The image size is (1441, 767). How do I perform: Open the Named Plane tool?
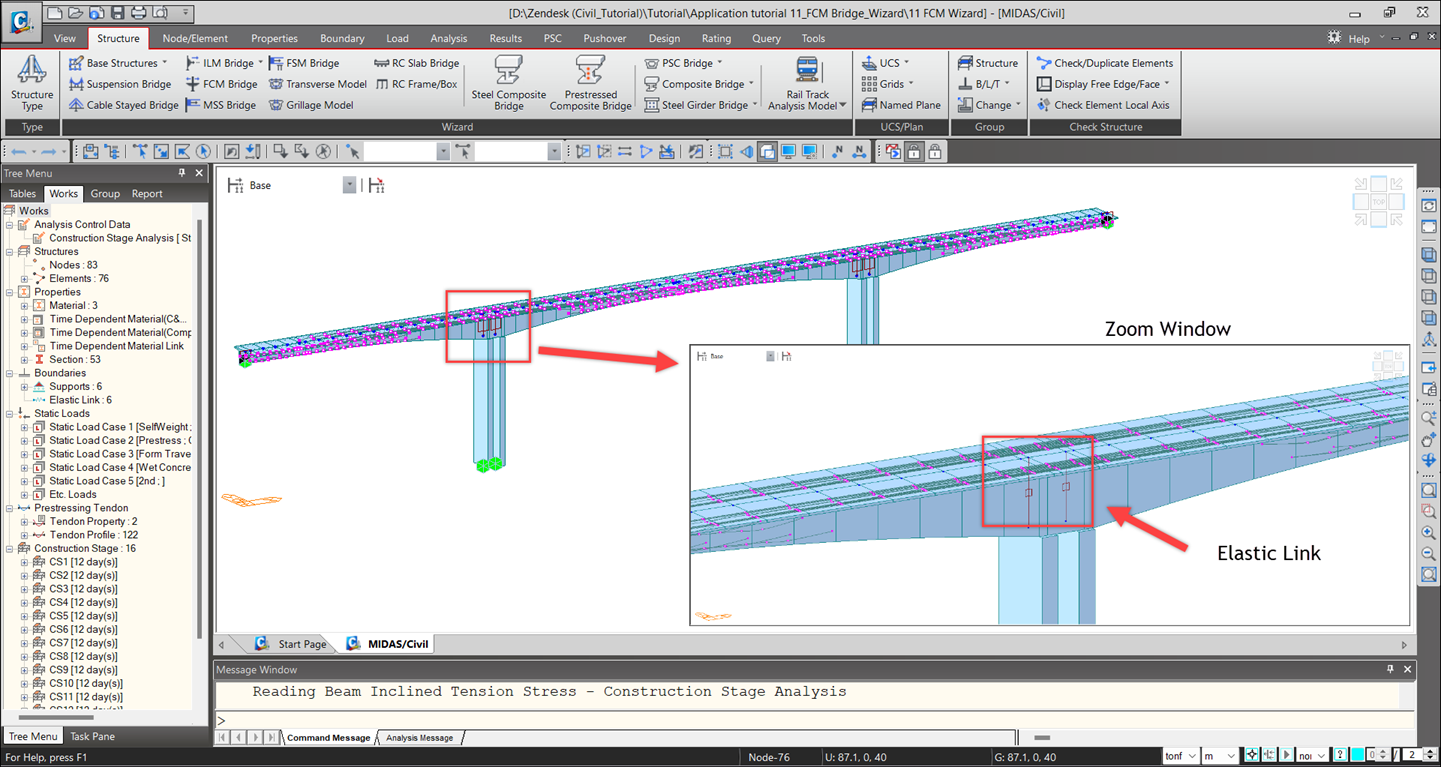tap(900, 105)
